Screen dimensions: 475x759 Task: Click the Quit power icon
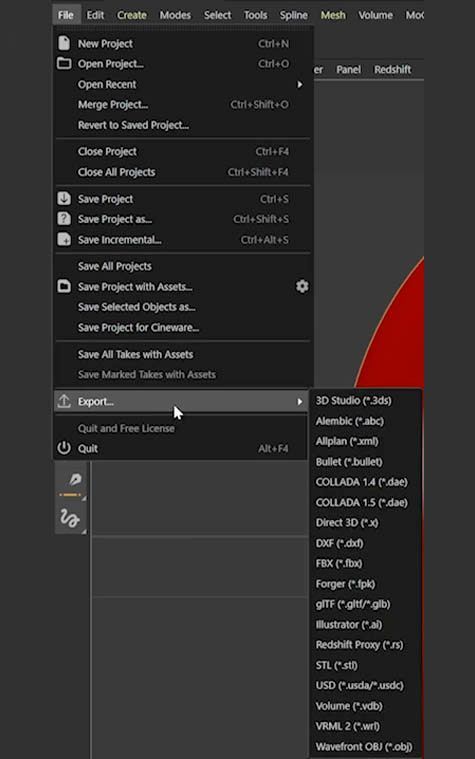64,448
